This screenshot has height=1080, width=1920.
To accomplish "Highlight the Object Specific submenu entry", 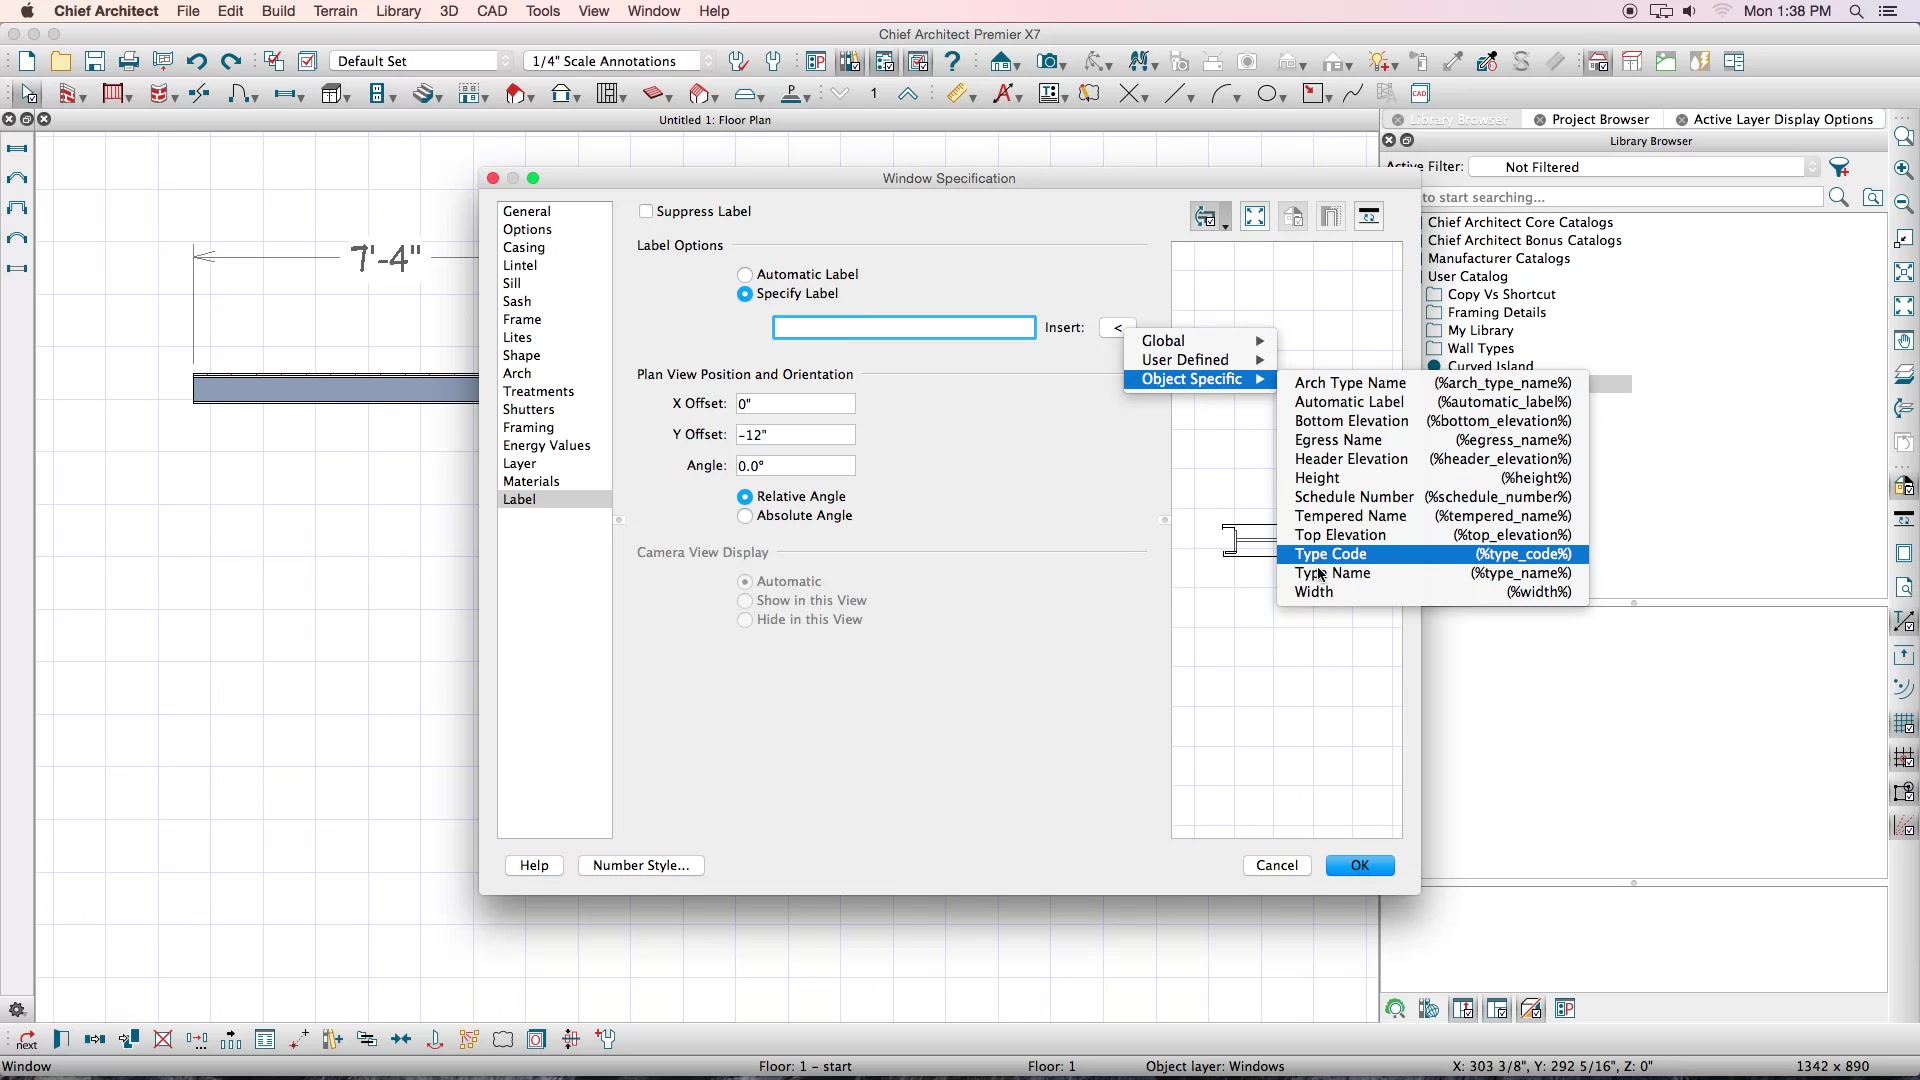I will (x=1200, y=379).
